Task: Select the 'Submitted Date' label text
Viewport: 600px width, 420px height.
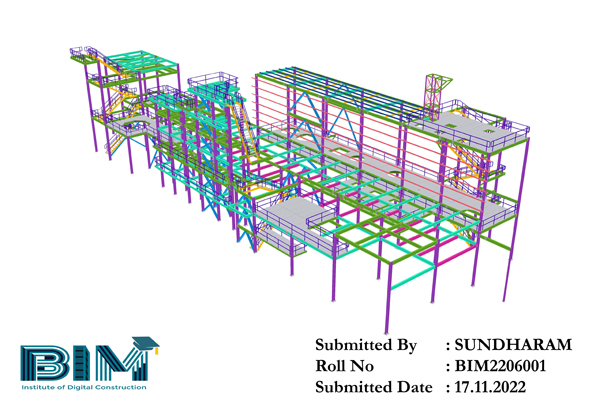Action: coord(374,387)
